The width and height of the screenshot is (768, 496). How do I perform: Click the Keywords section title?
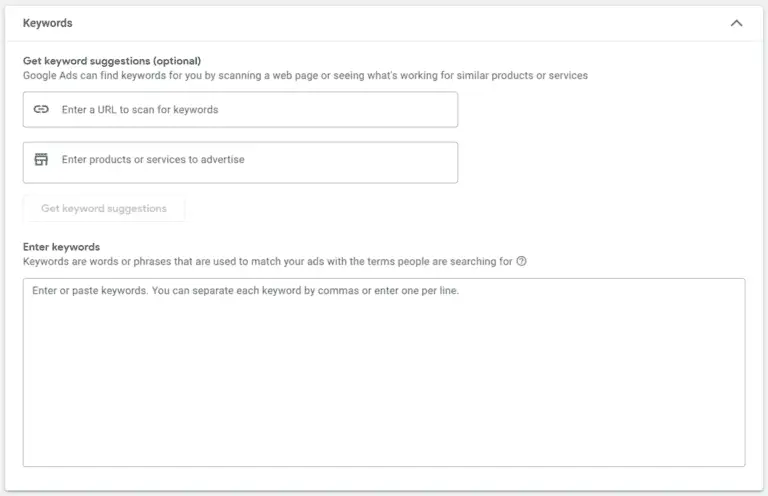pyautogui.click(x=48, y=23)
